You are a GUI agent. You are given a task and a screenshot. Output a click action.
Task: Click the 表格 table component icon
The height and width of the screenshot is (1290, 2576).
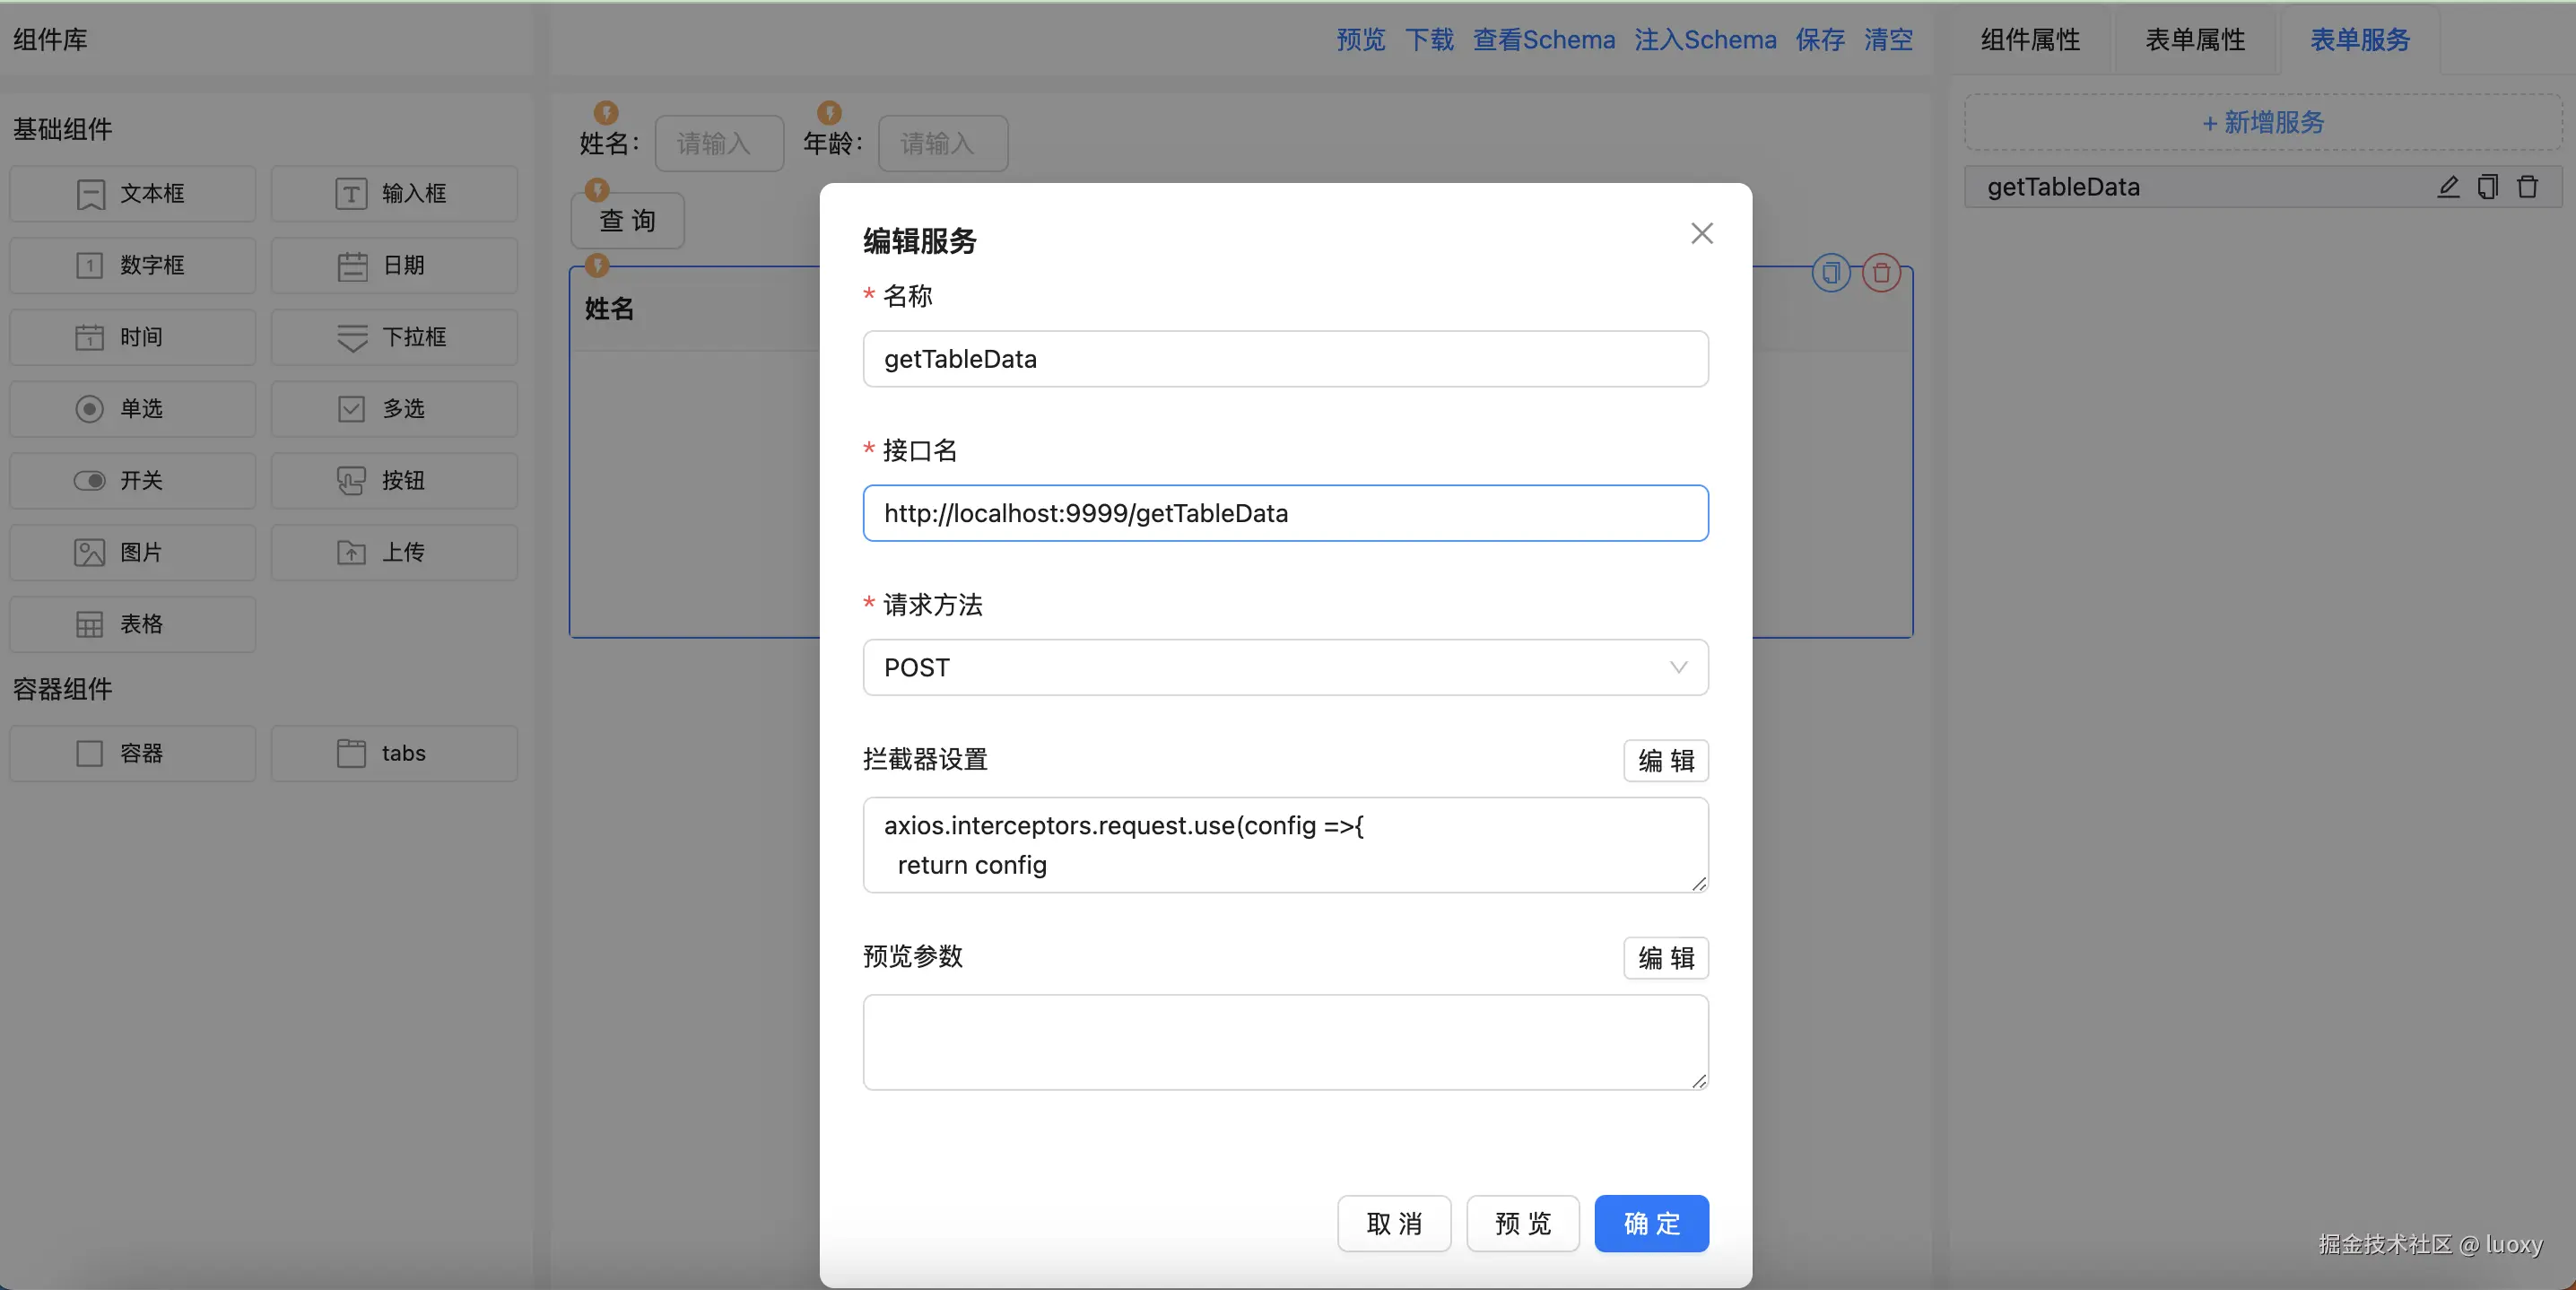point(90,625)
